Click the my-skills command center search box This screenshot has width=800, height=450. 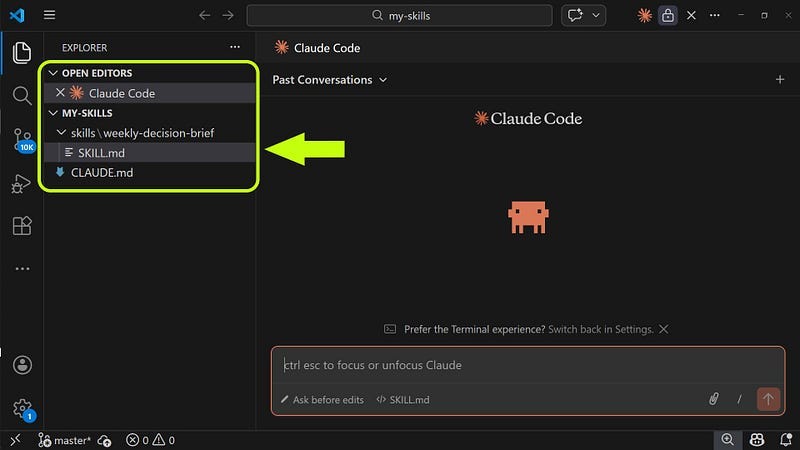(399, 15)
